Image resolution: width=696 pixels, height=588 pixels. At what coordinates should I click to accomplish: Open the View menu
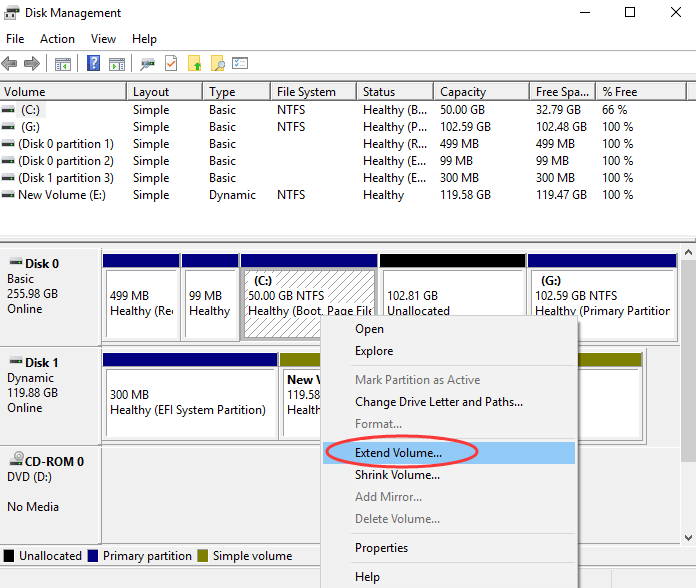[x=103, y=39]
